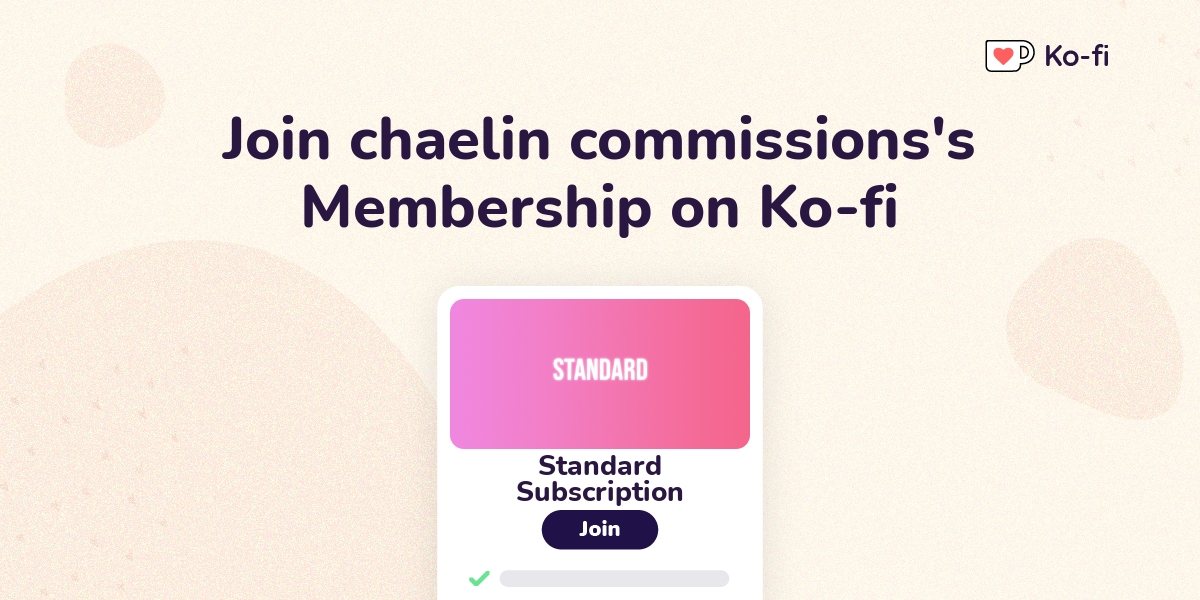Click the Ko-fi brand name text
Screen dimensions: 1200x600
coord(1077,57)
